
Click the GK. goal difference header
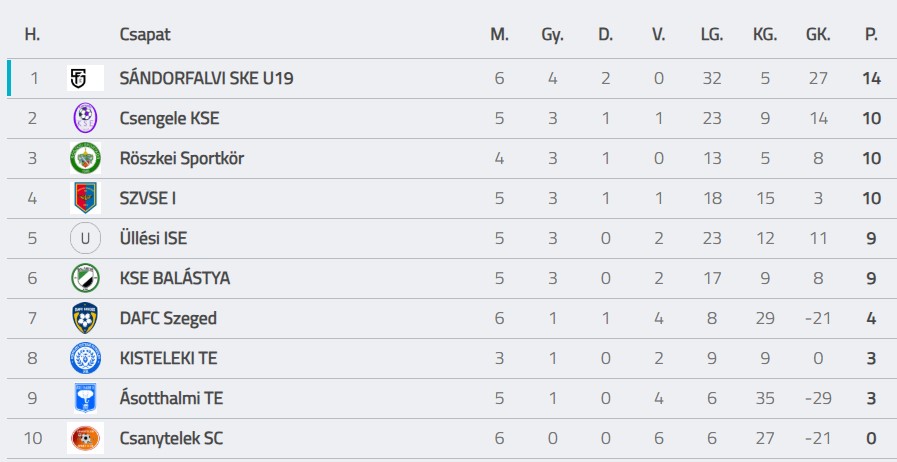pos(817,34)
